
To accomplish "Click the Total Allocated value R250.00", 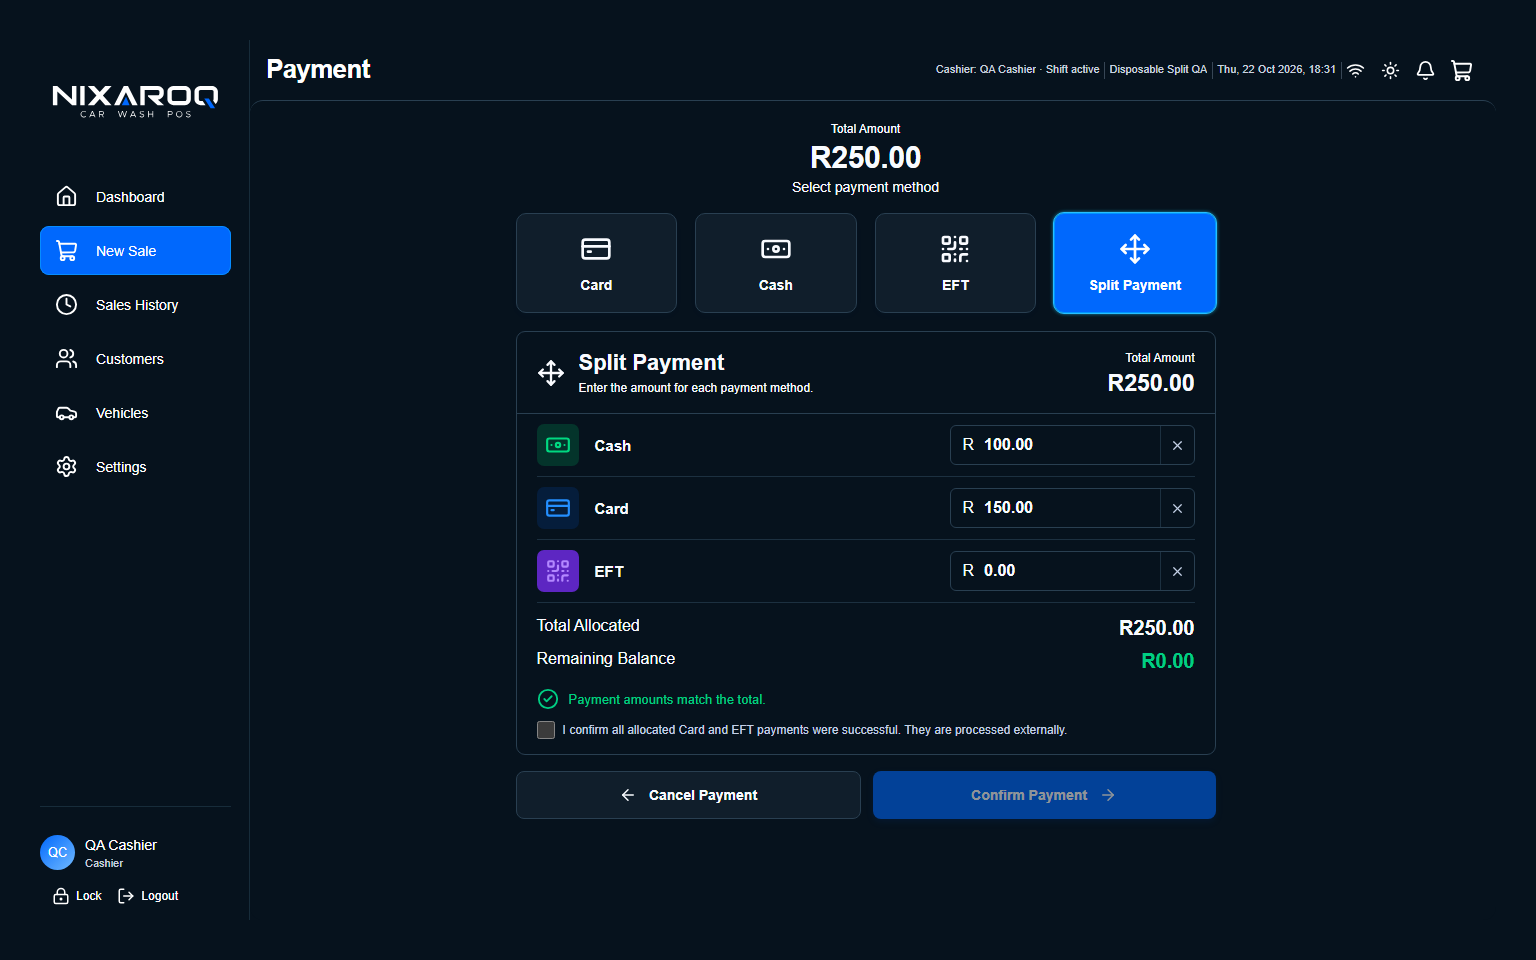I will coord(1157,628).
